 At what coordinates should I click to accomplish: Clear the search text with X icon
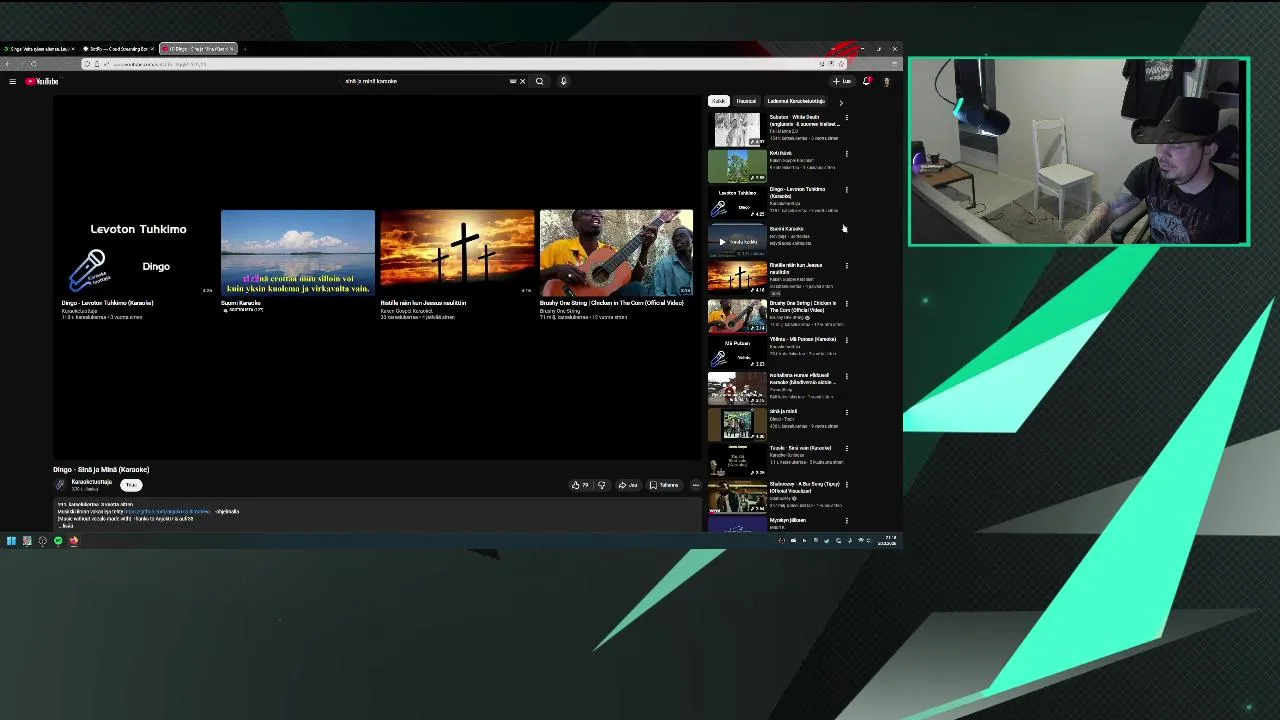tap(522, 81)
